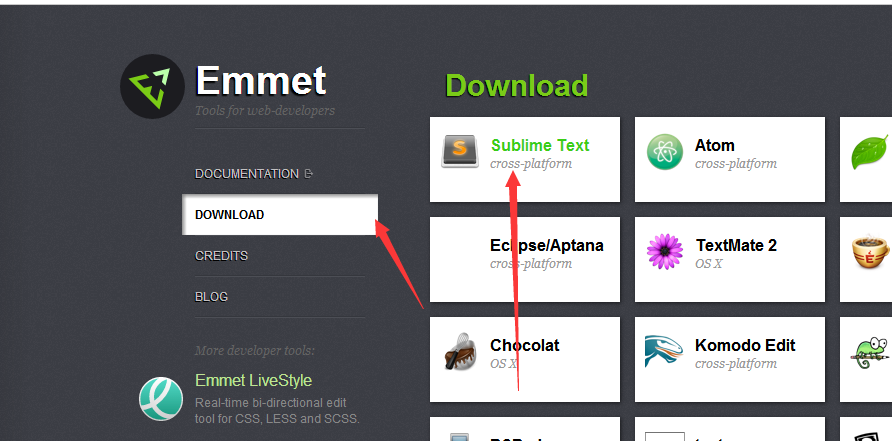The width and height of the screenshot is (892, 441).
Task: Select the Download menu item
Action: [280, 215]
